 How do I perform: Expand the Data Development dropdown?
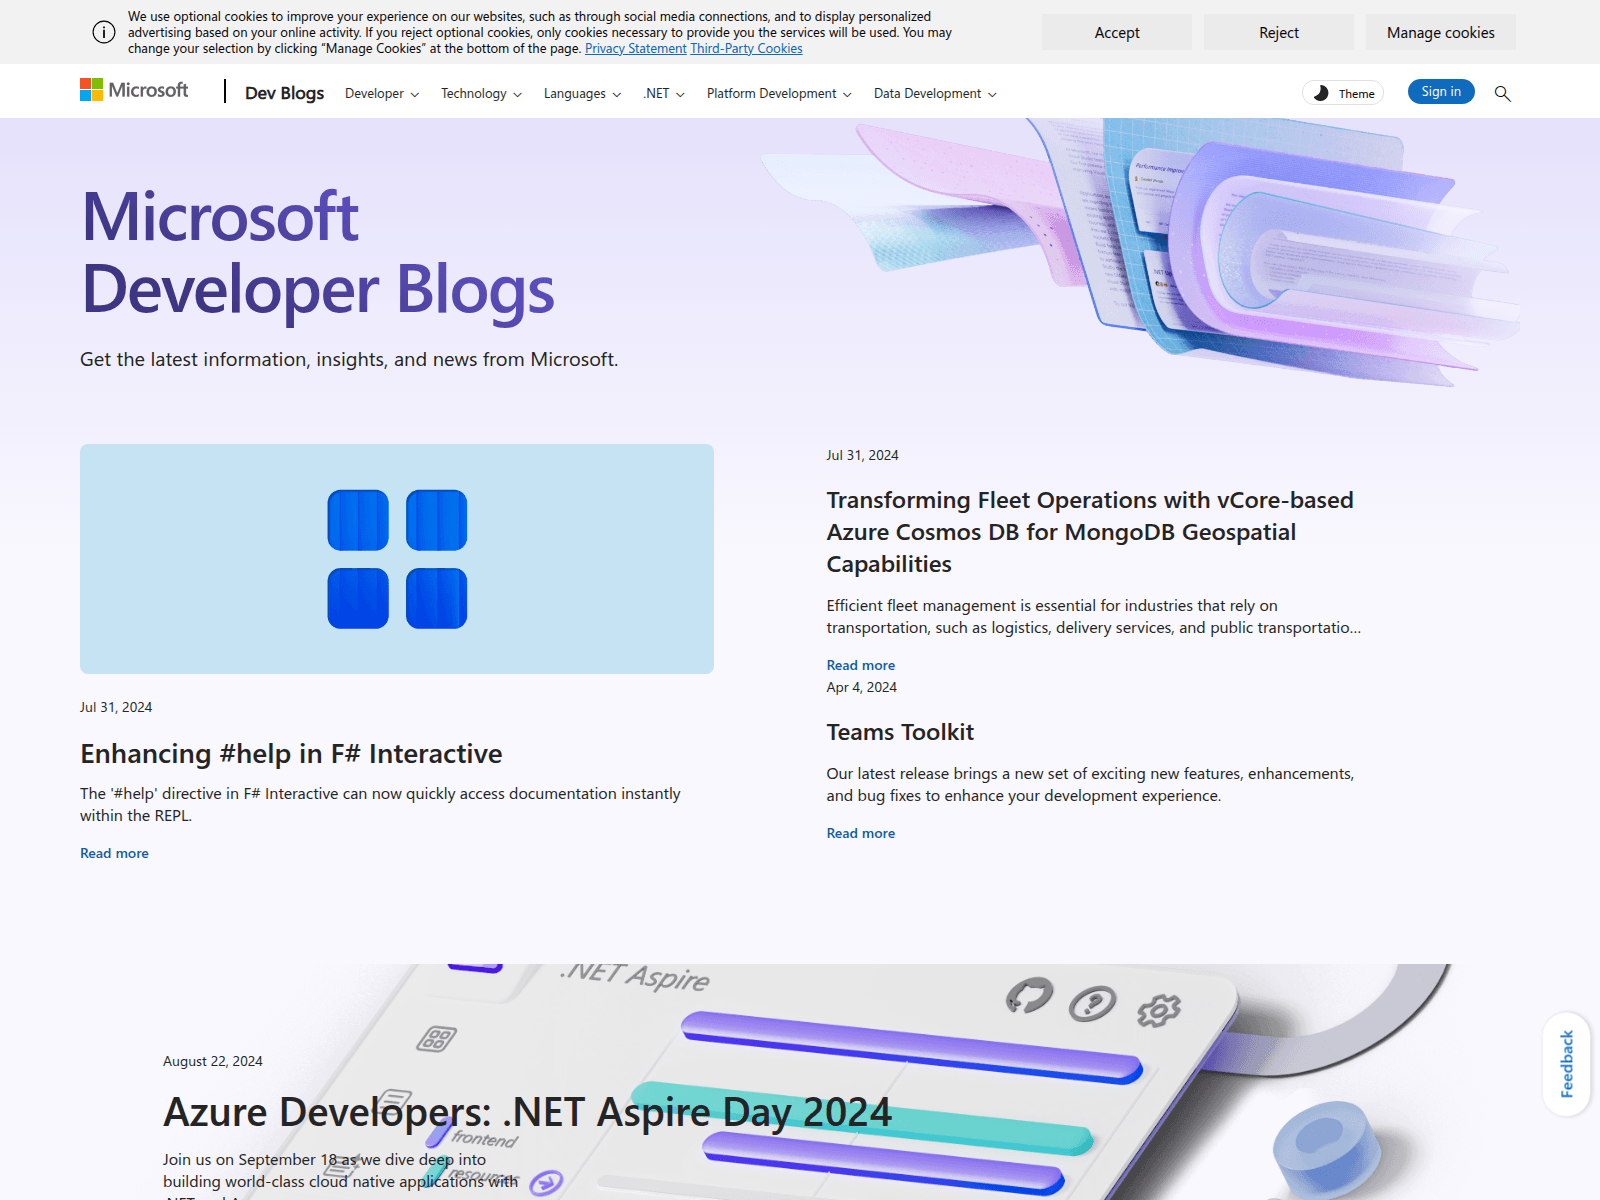(935, 93)
